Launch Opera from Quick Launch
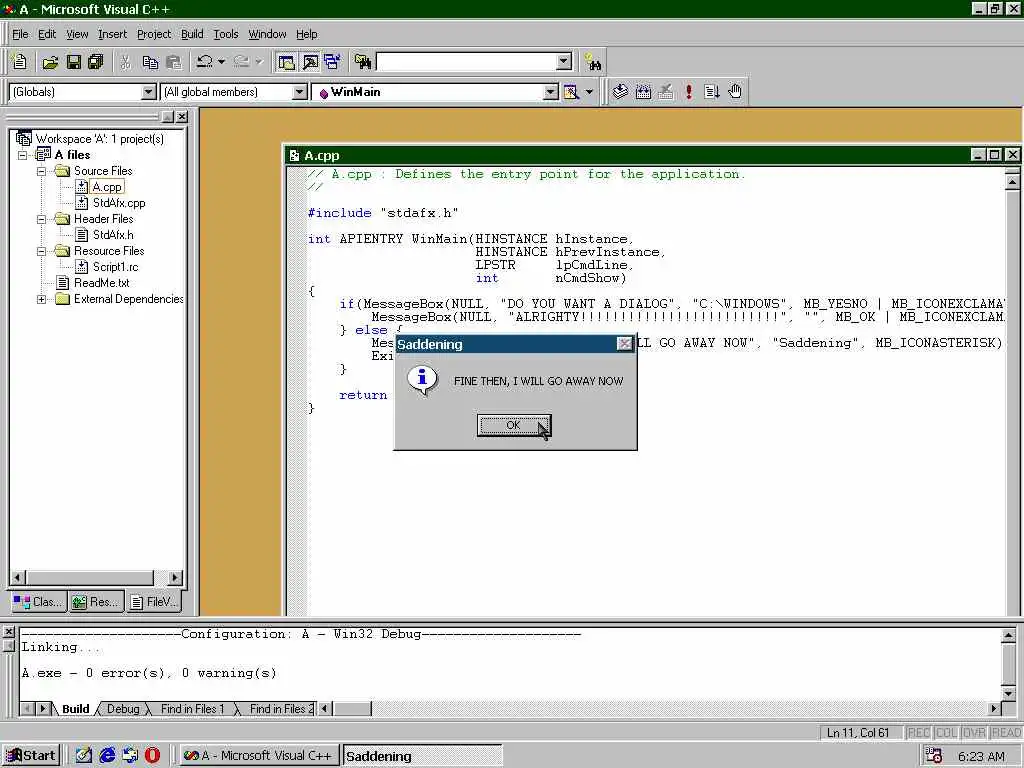 tap(152, 756)
